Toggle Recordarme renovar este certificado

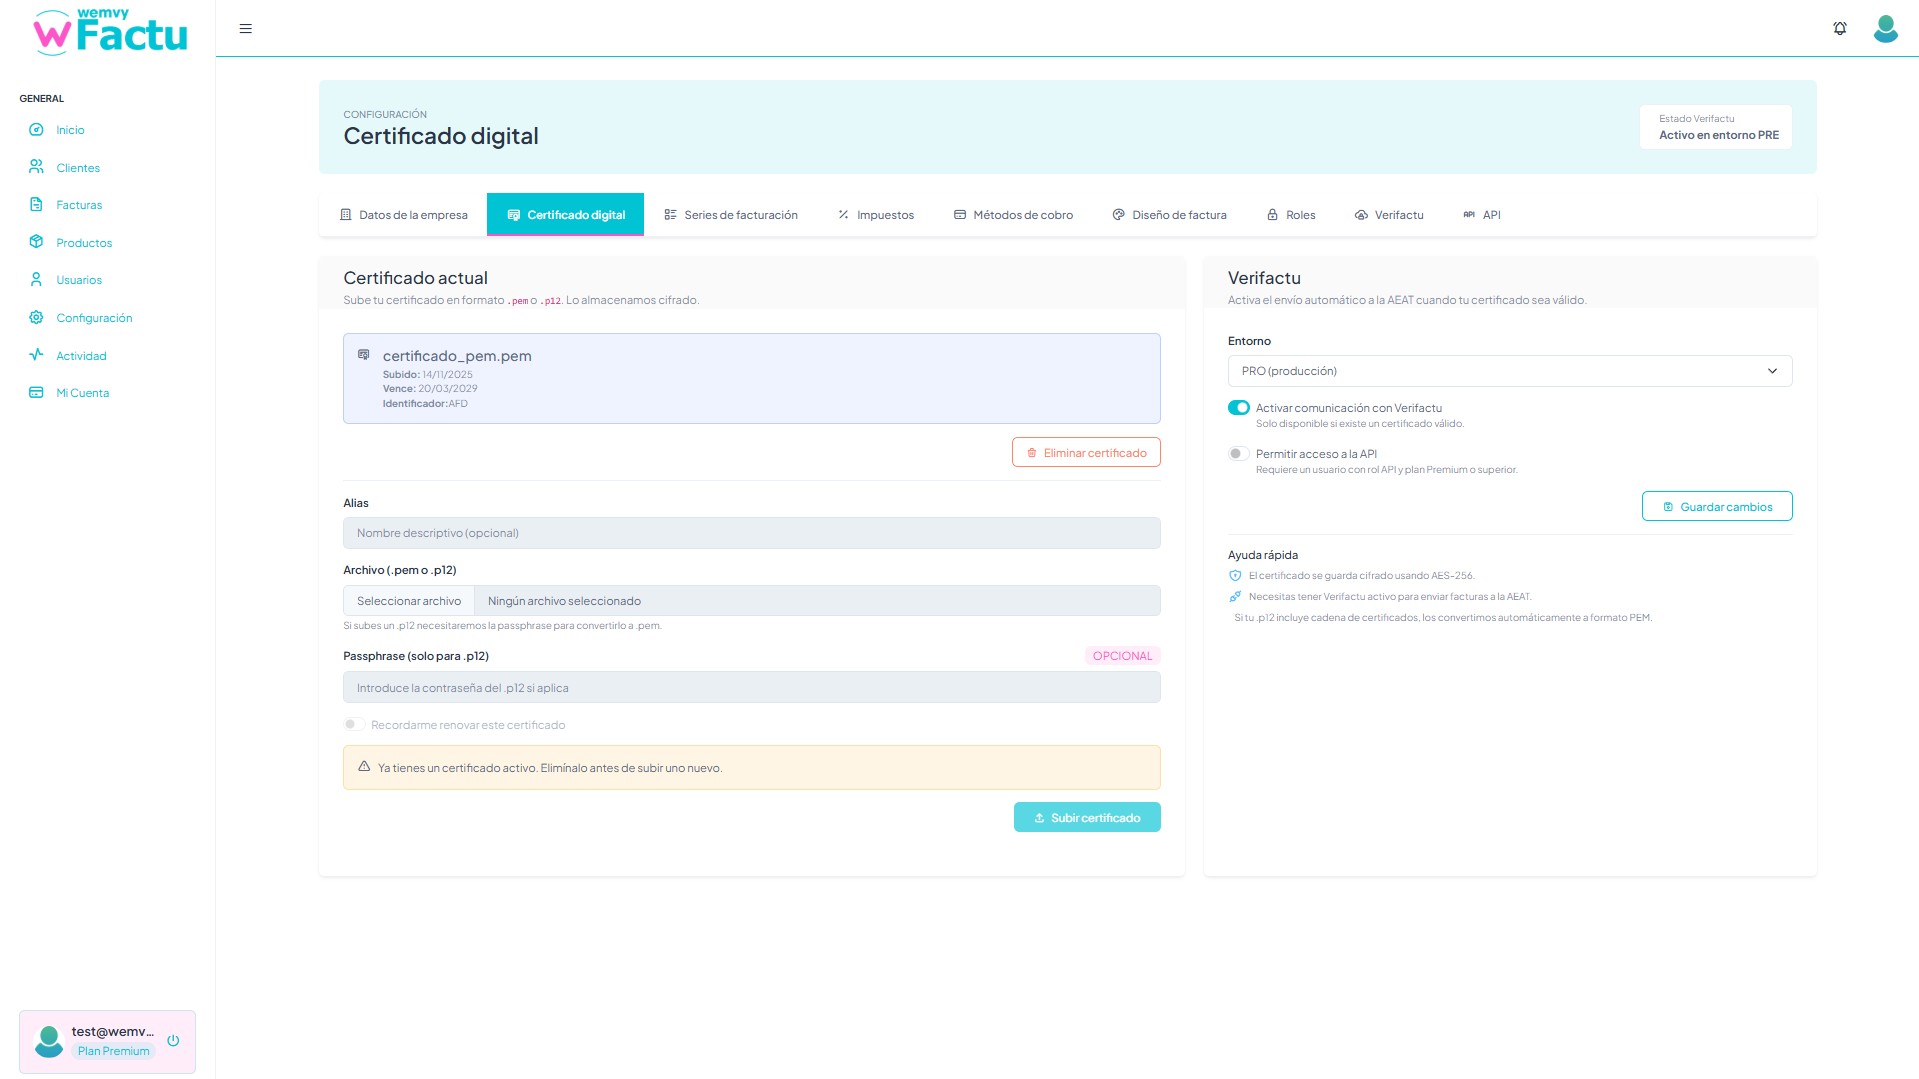[354, 724]
